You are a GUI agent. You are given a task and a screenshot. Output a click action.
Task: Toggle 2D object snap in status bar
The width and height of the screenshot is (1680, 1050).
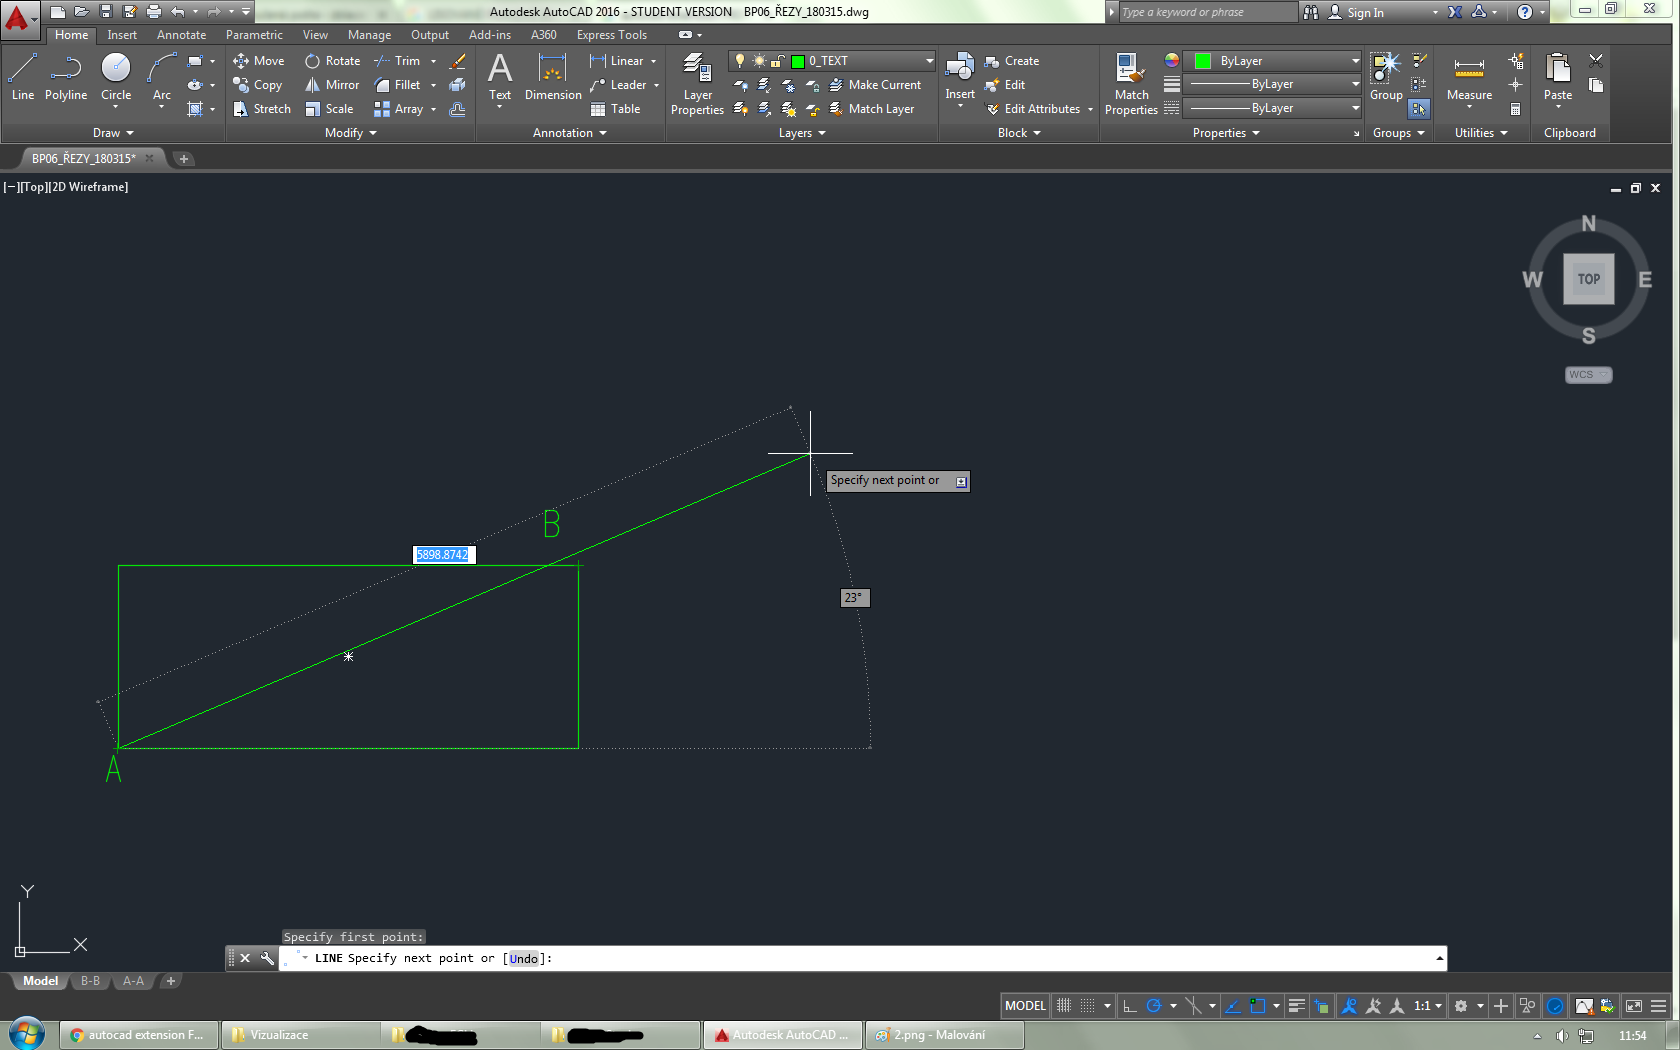1258,1006
